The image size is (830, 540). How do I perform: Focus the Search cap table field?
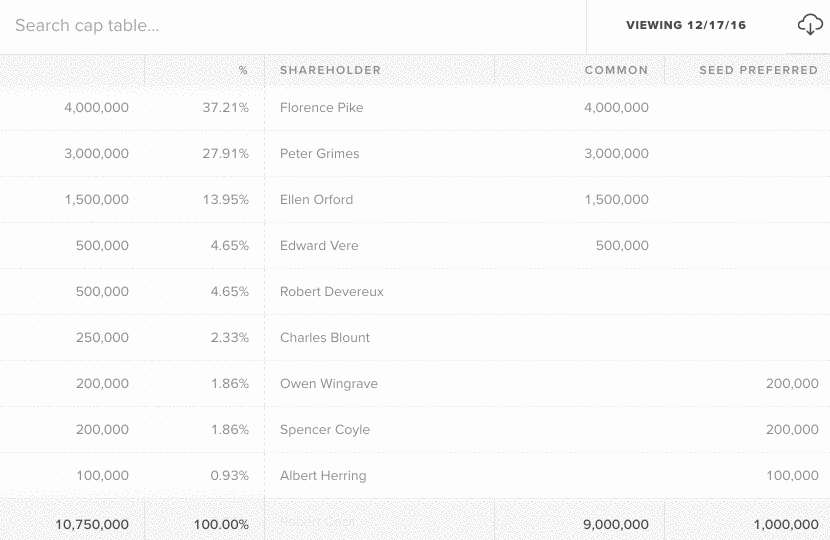[290, 26]
